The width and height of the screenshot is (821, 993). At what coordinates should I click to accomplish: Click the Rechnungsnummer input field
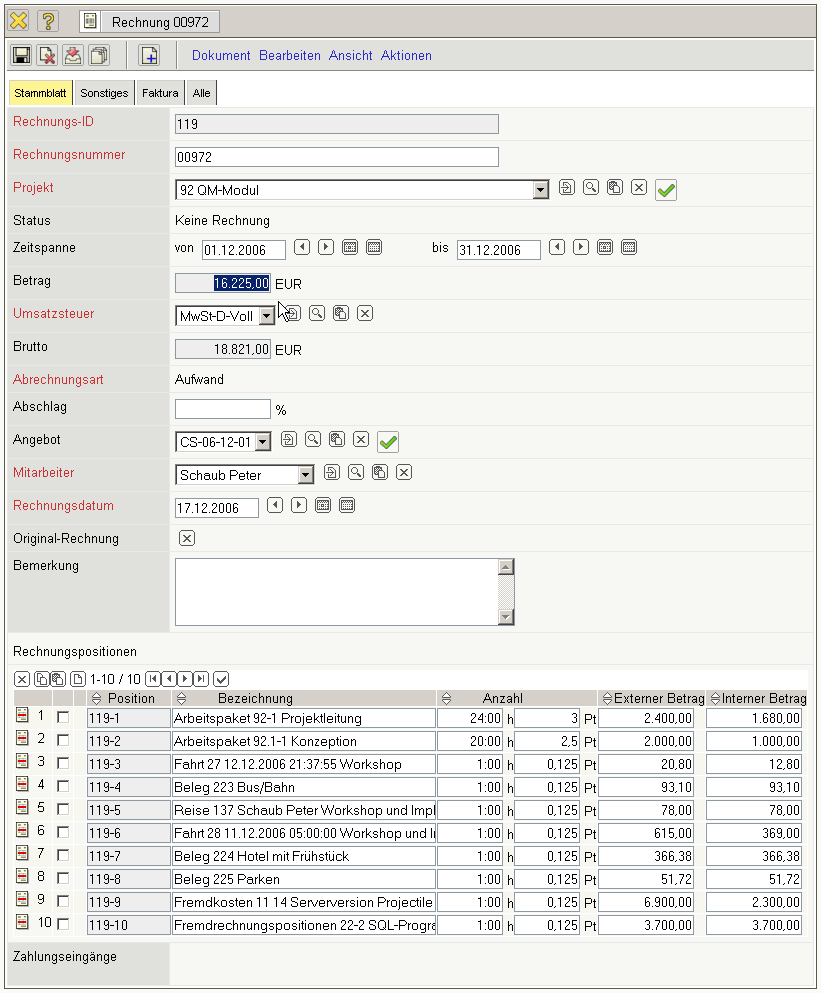[x=336, y=157]
